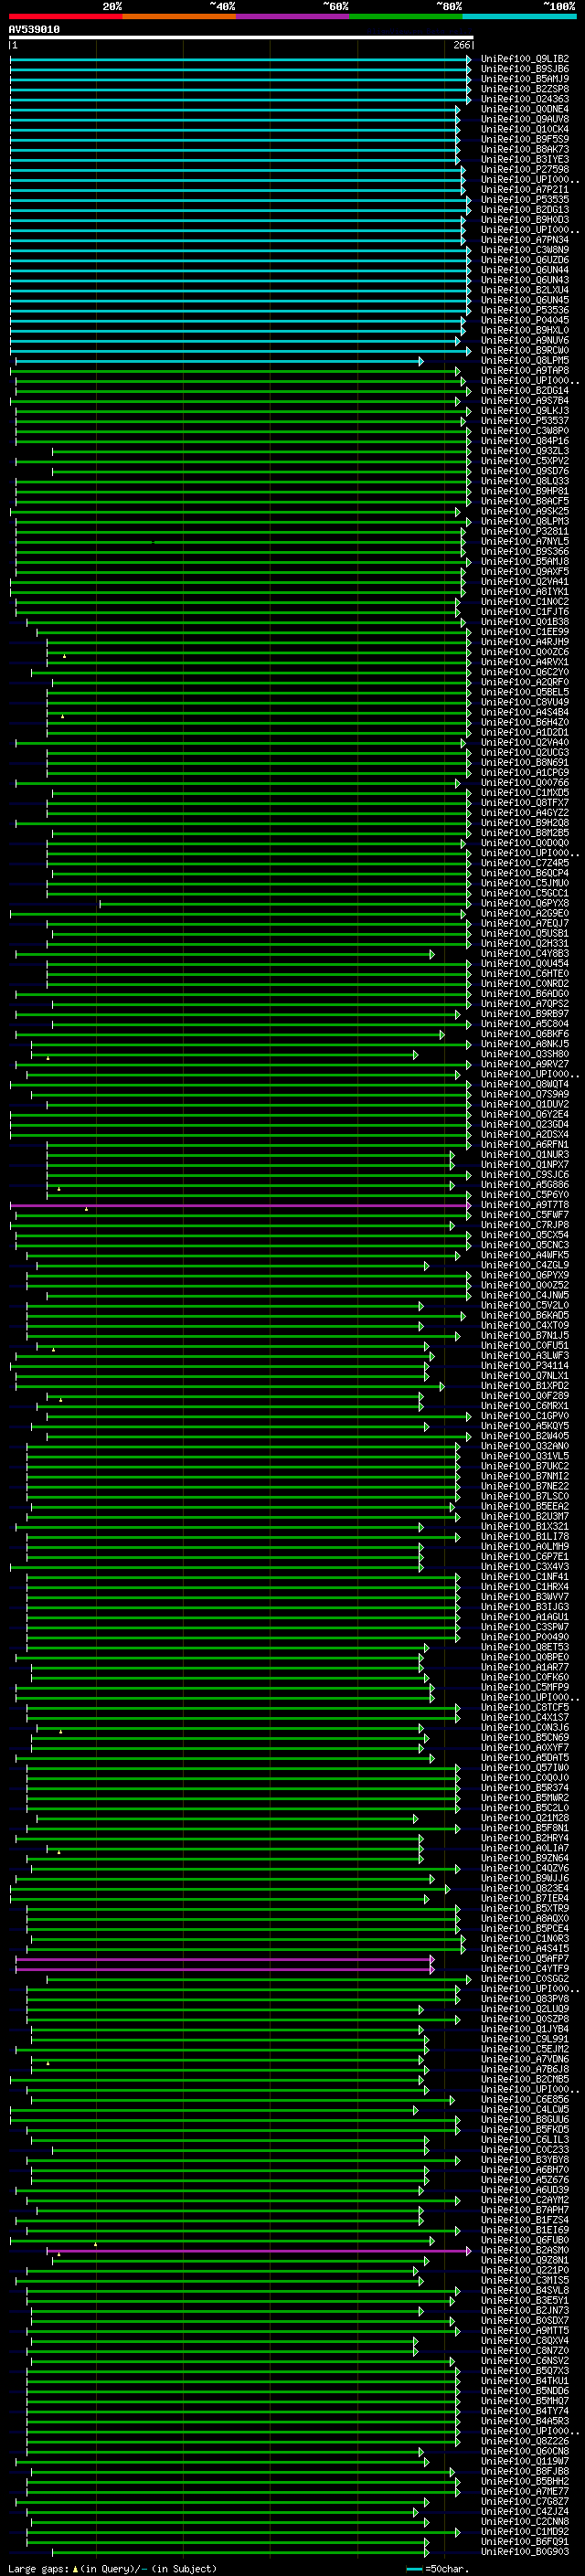Select label UniRef100_A4S4B4
Image resolution: width=585 pixels, height=2576 pixels.
pos(525,713)
